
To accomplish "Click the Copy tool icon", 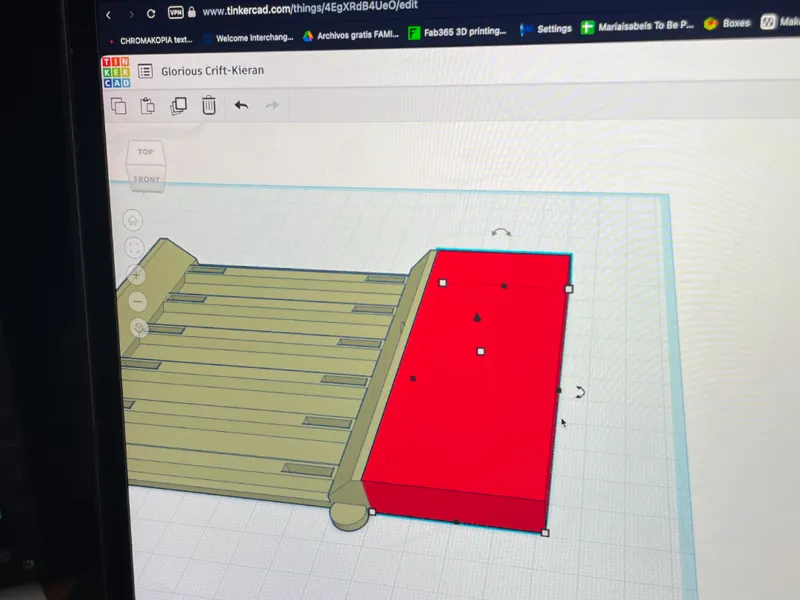I will (118, 106).
